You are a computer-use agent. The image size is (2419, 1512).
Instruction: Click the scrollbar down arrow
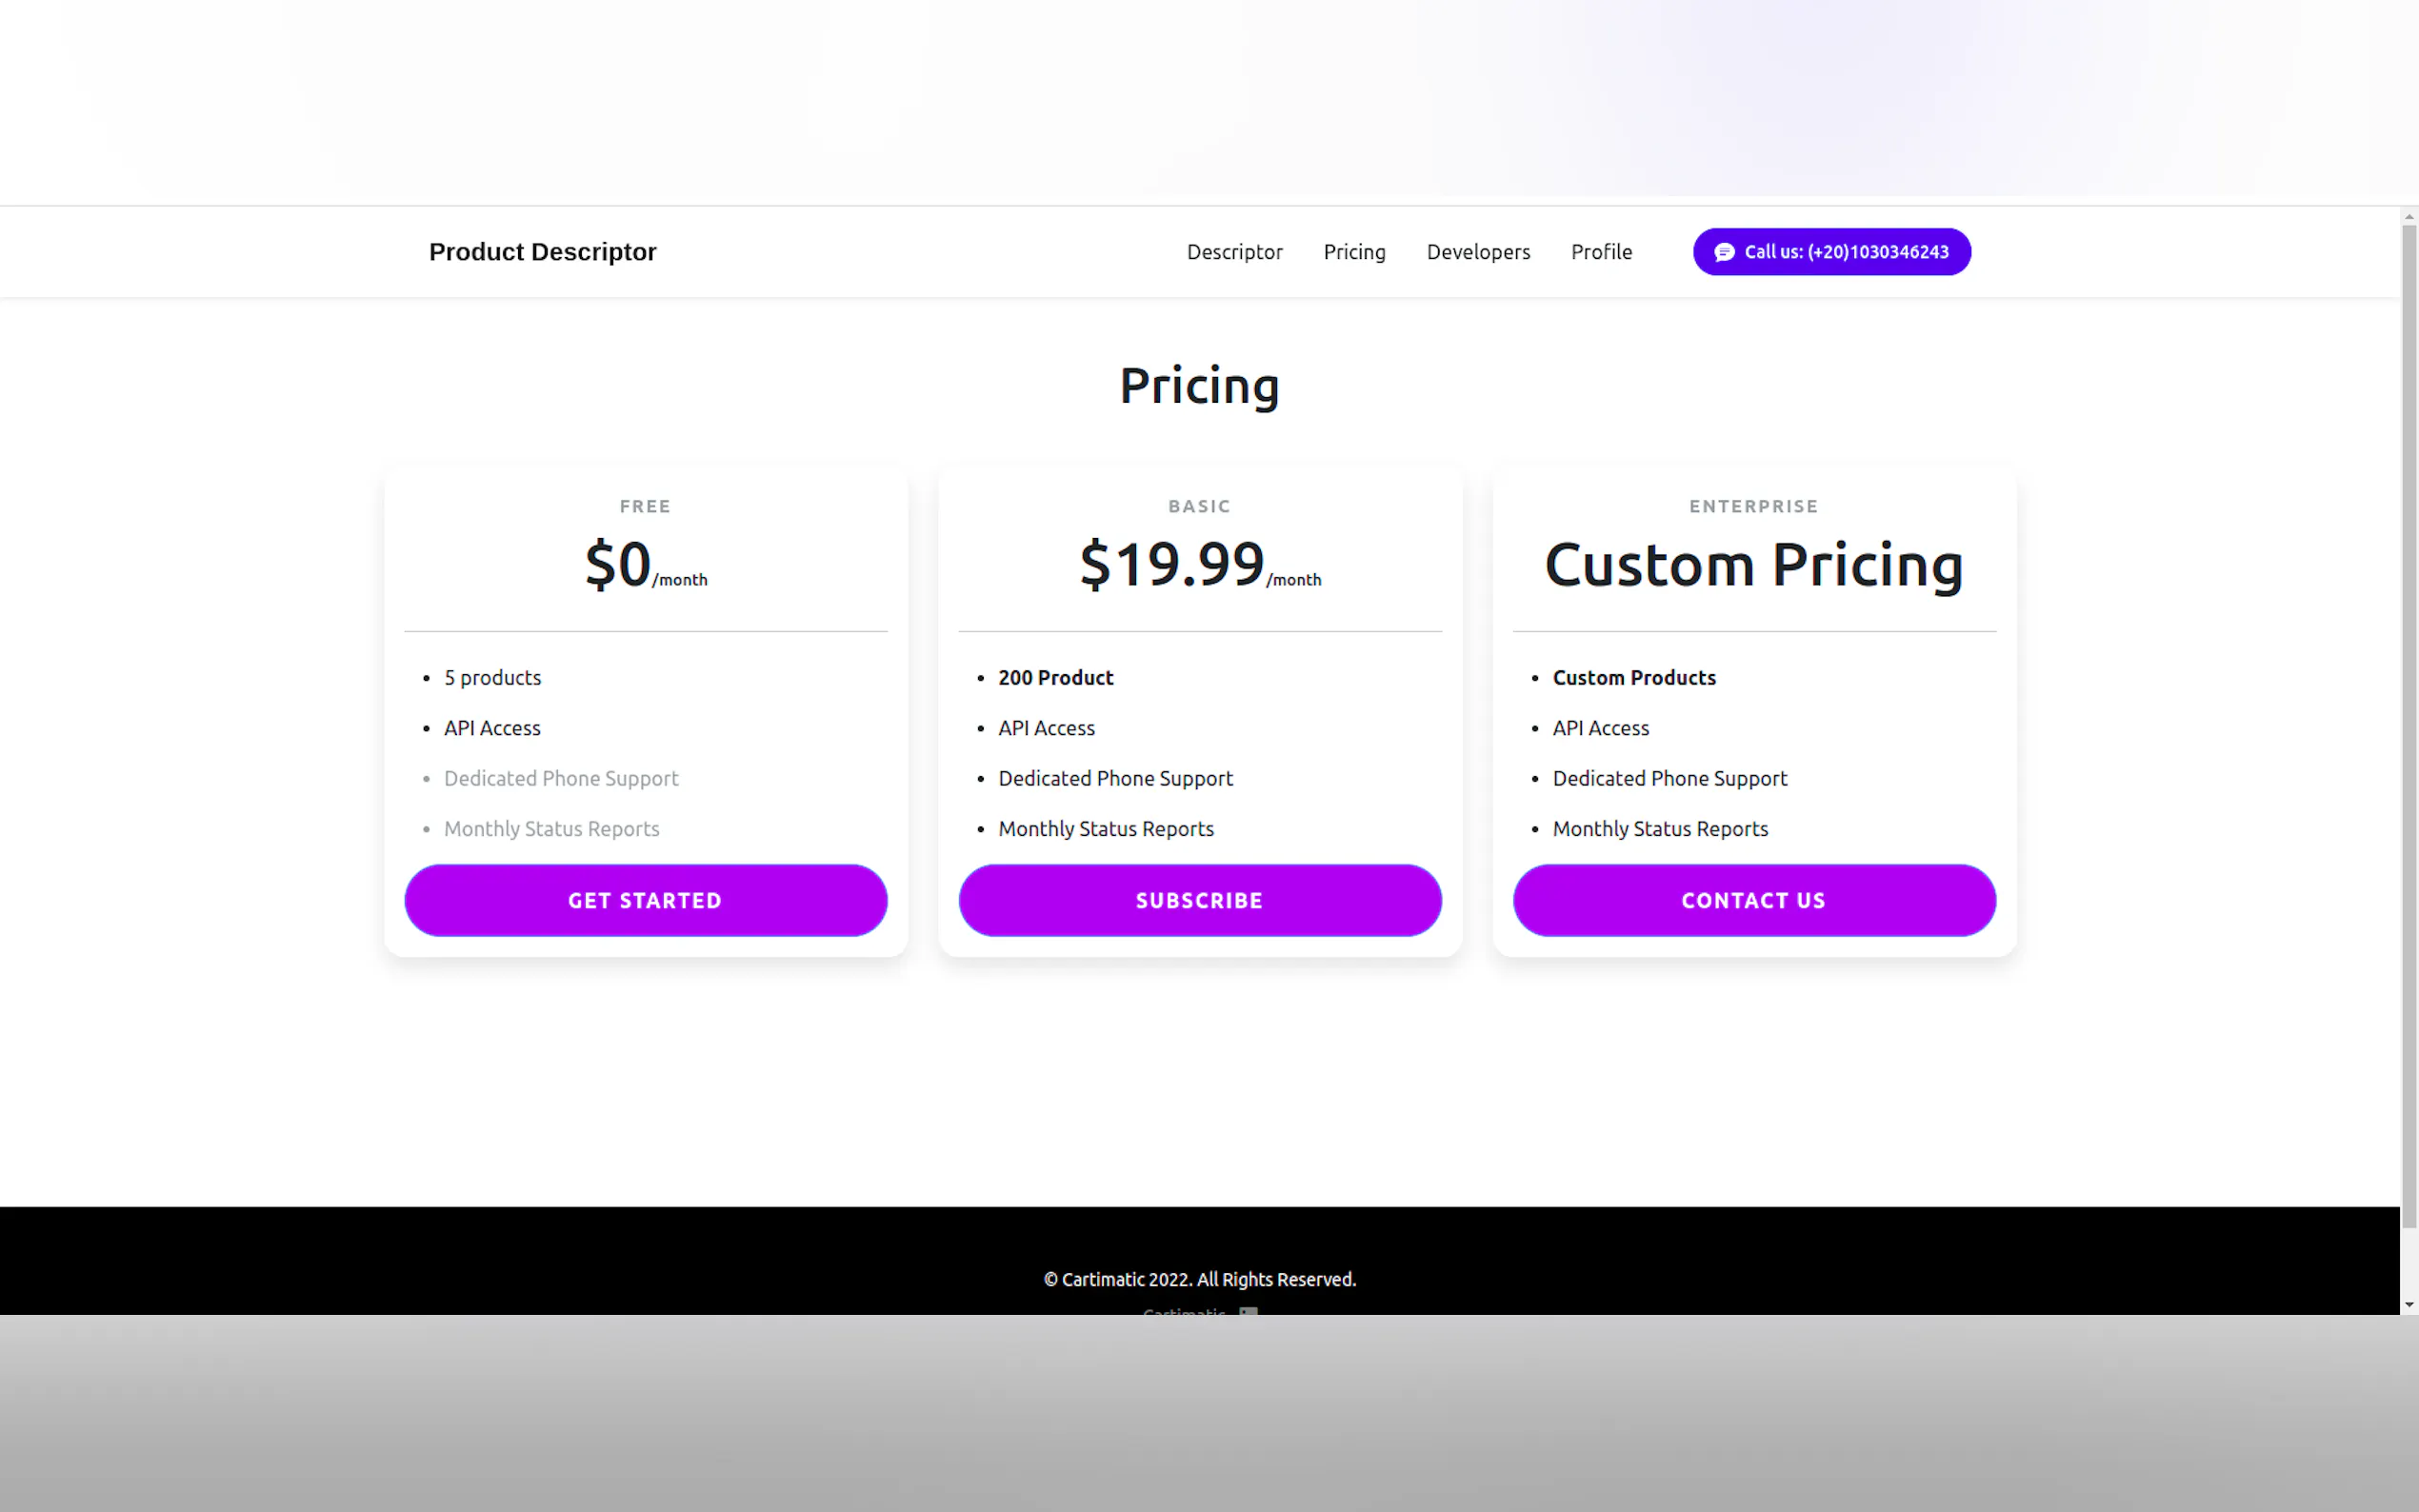(x=2409, y=1304)
